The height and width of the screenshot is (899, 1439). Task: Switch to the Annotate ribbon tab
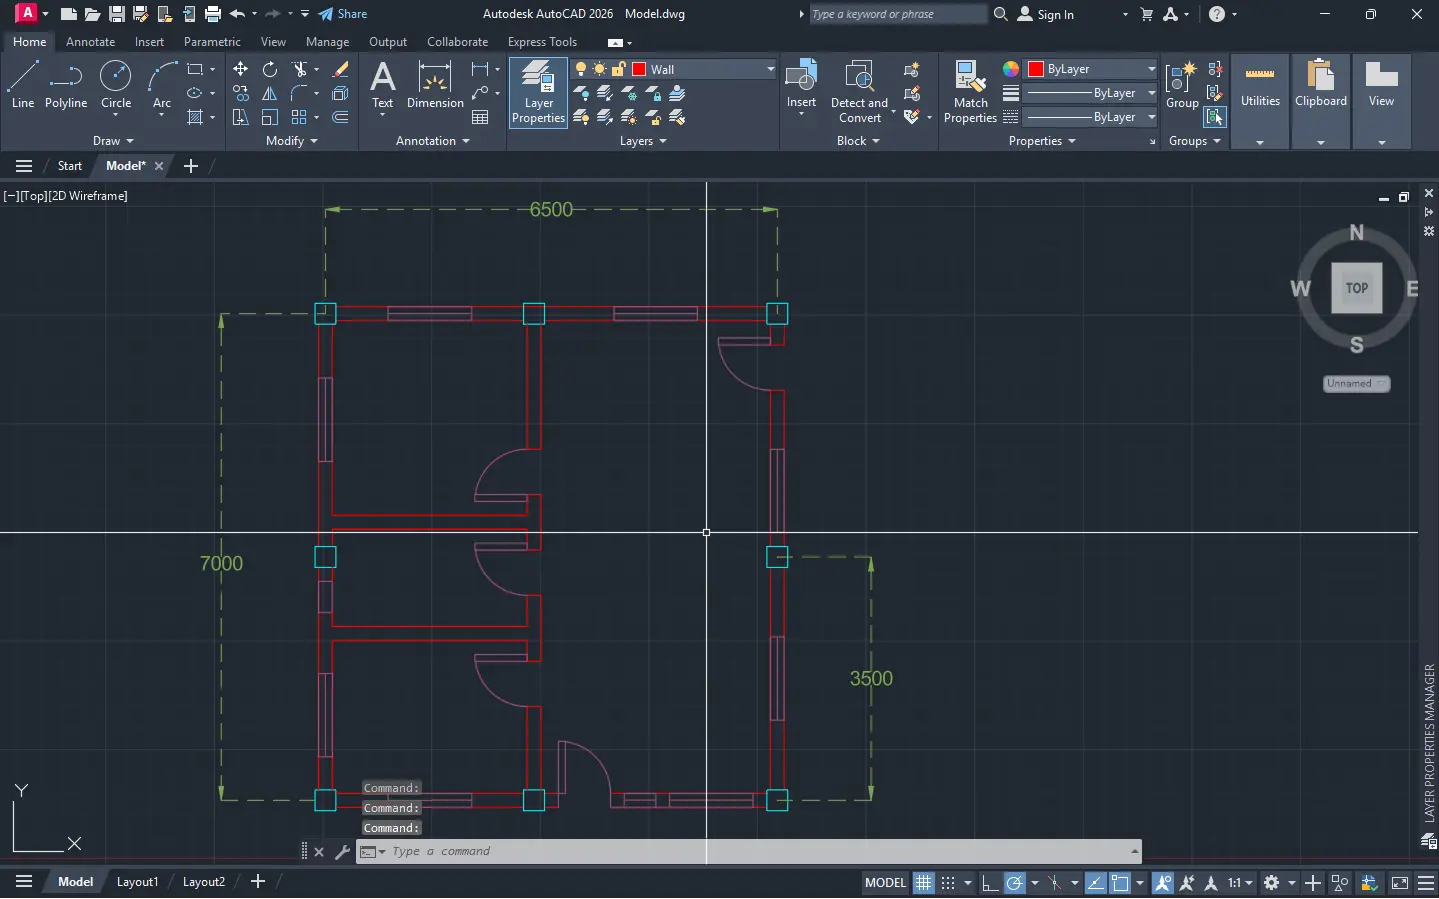90,42
